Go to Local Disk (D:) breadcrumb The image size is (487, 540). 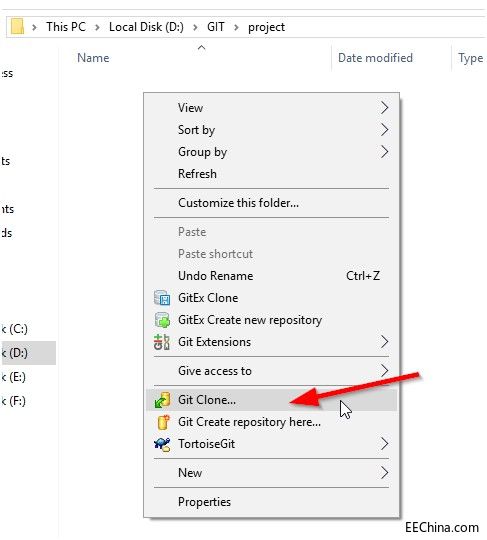tap(146, 27)
